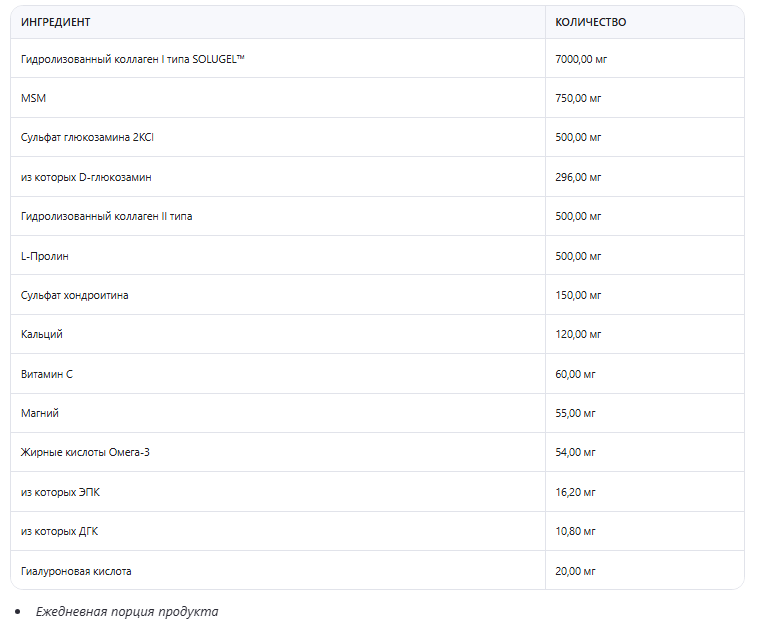Viewport: 762px width, 632px height.
Task: Select the Сульфат хондроитина ingredient
Action: (x=74, y=295)
